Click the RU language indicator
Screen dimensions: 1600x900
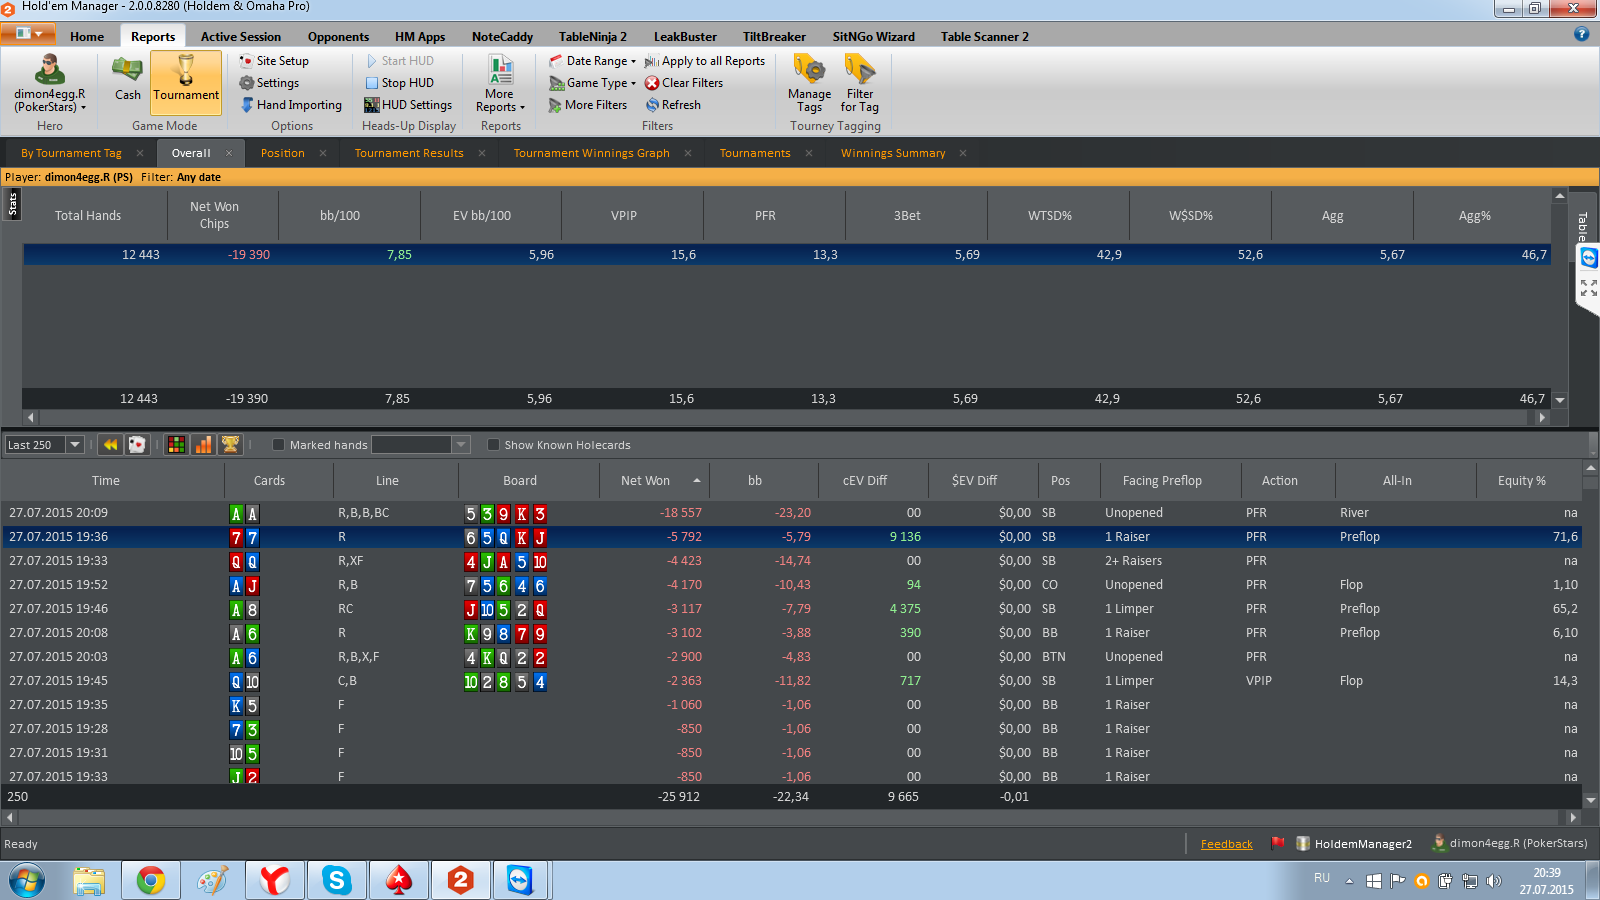[x=1322, y=878]
